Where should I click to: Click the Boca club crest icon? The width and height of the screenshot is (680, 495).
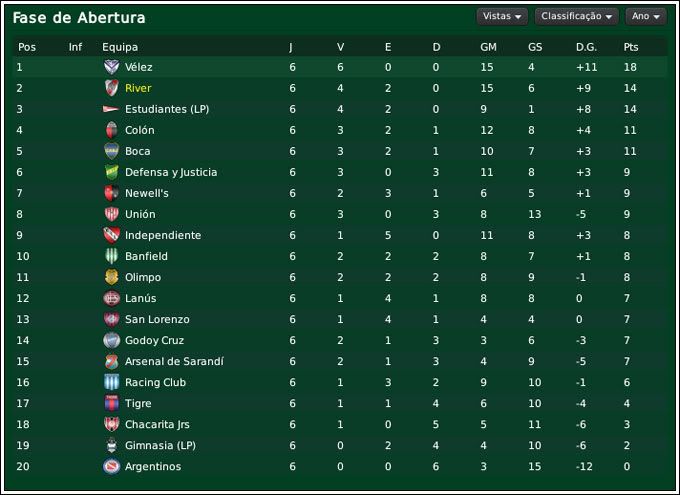[111, 151]
